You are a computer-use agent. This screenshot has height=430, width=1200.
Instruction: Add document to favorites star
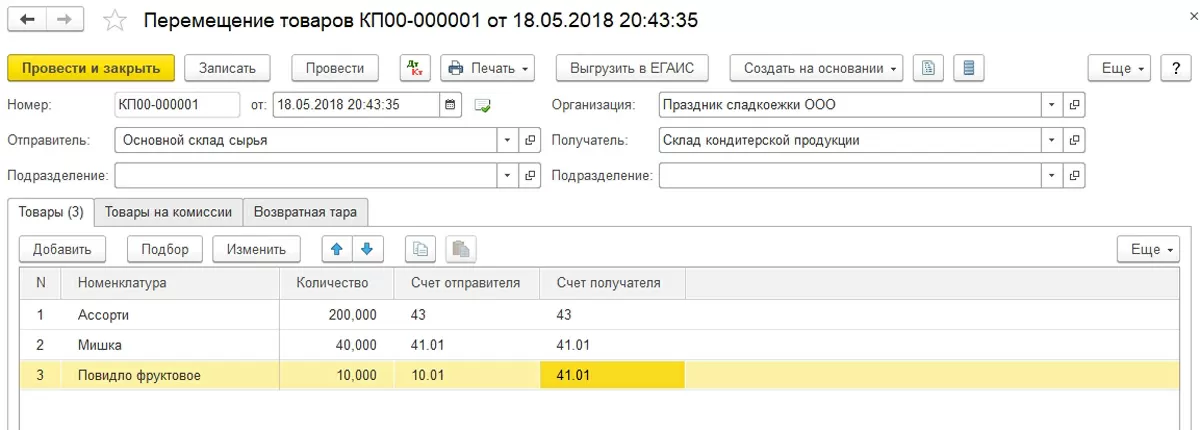click(116, 20)
